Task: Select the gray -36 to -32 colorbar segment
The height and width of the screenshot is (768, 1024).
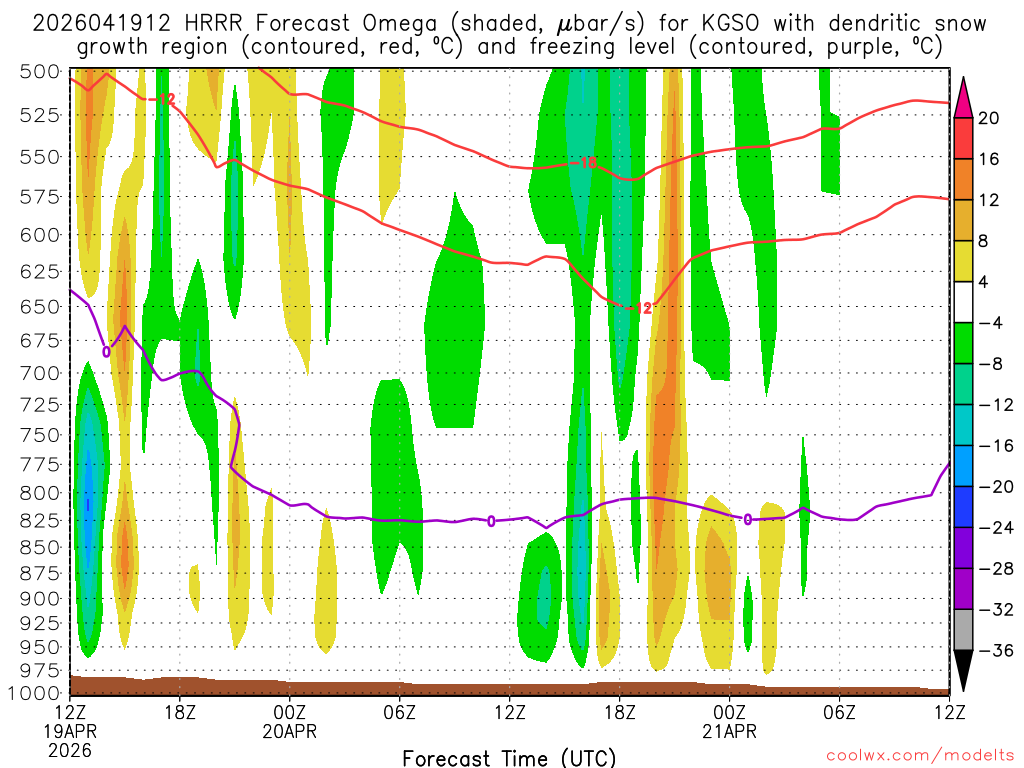Action: click(x=963, y=630)
